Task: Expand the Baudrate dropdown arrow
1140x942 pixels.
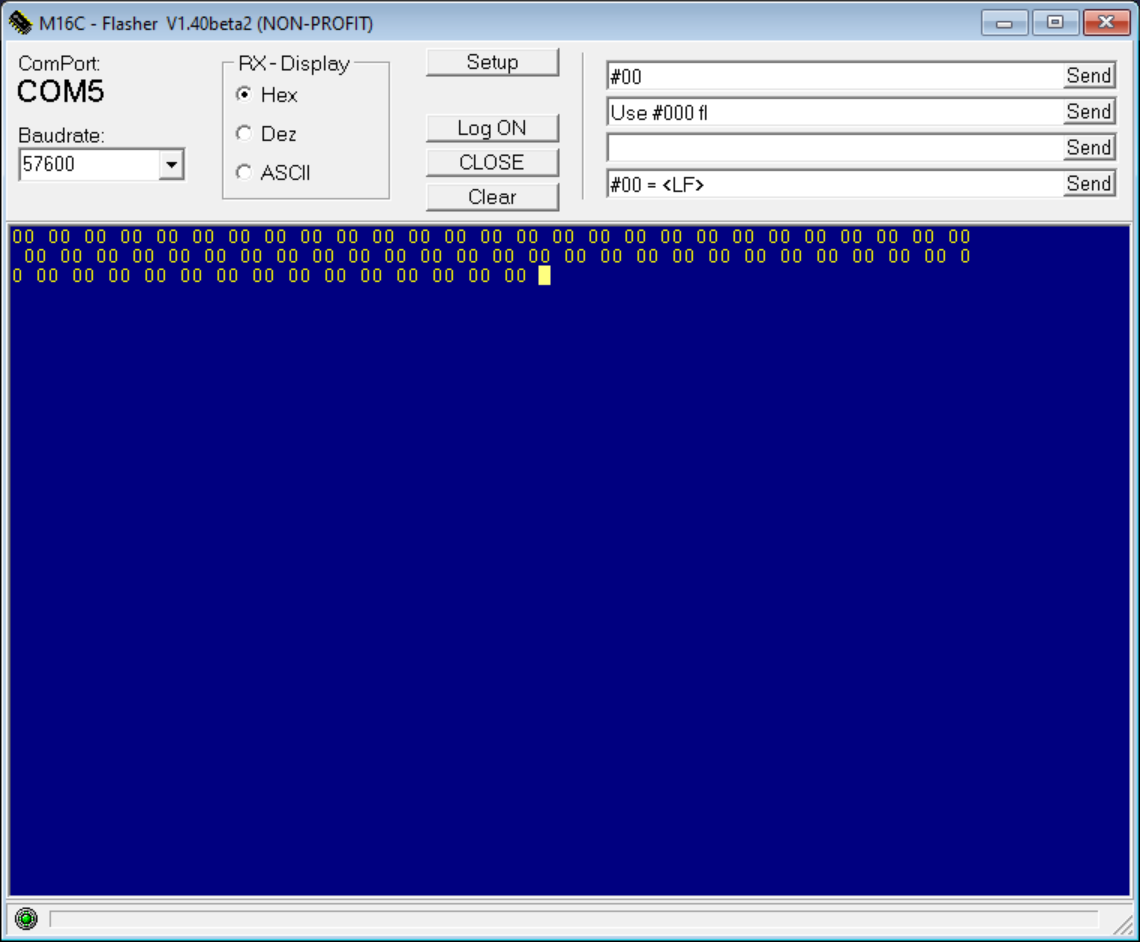Action: click(172, 164)
